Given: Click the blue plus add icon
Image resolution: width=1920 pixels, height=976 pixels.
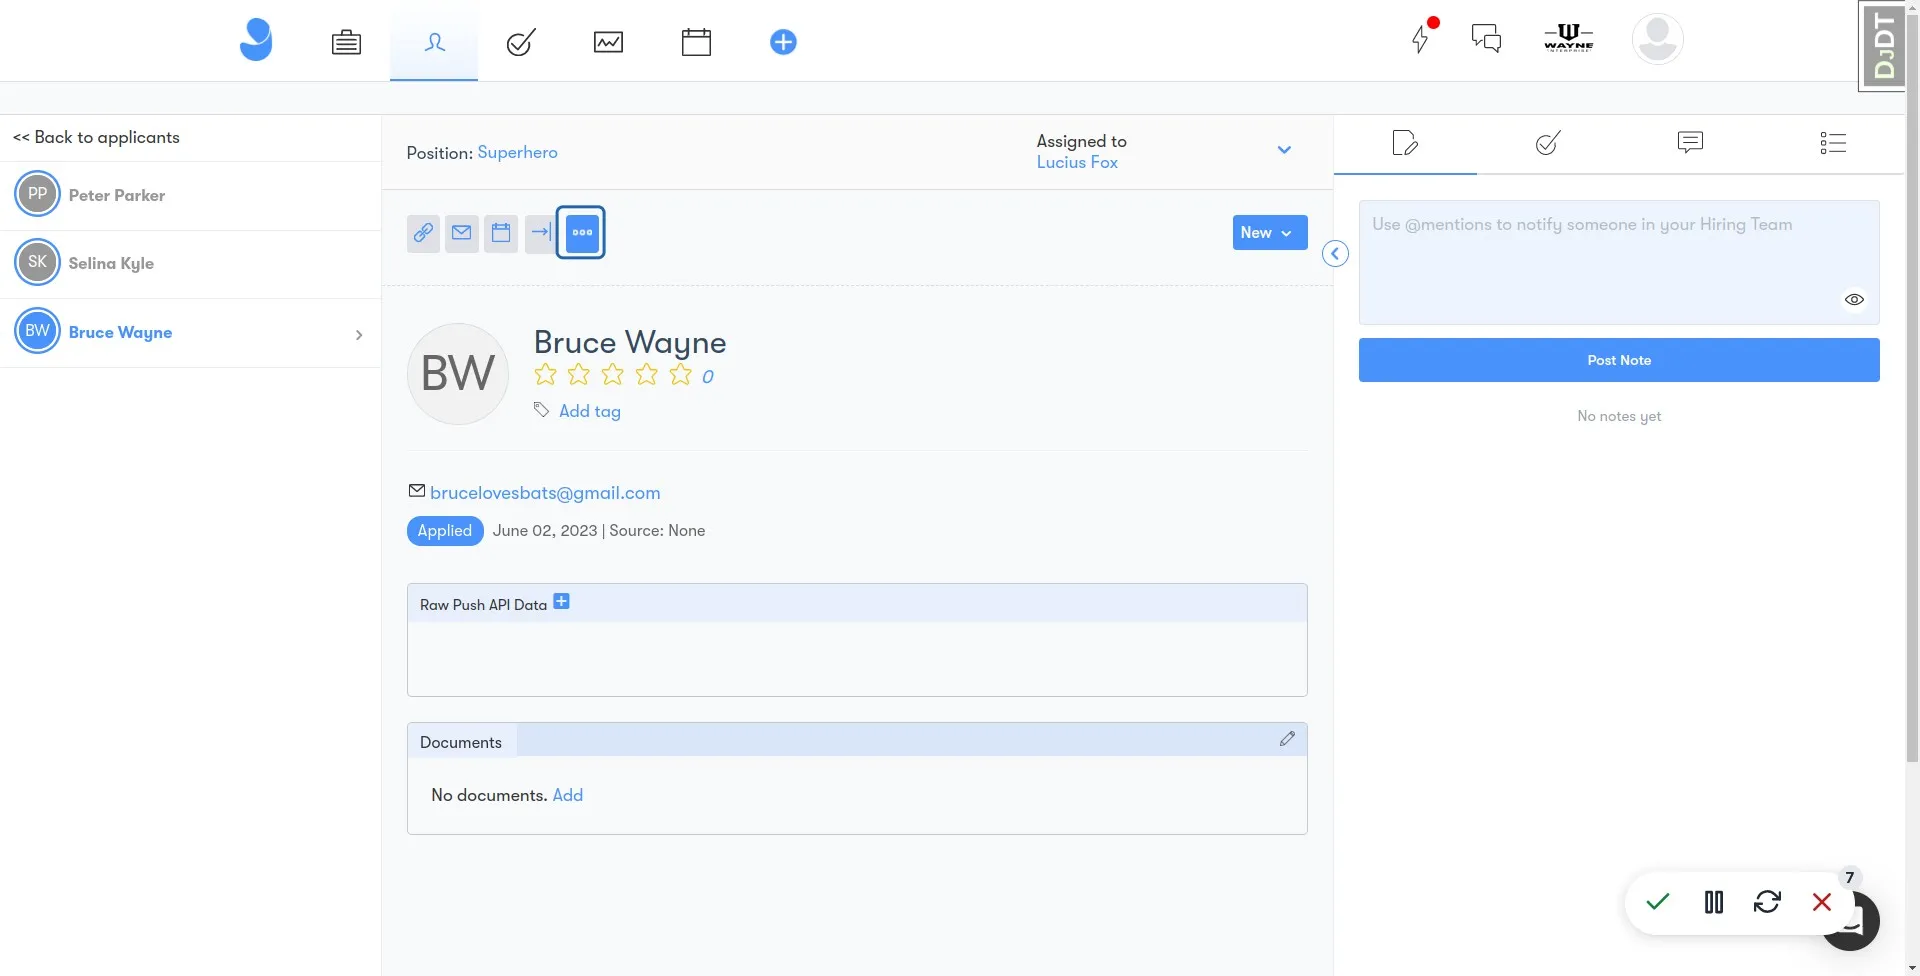Looking at the screenshot, I should pyautogui.click(x=783, y=42).
